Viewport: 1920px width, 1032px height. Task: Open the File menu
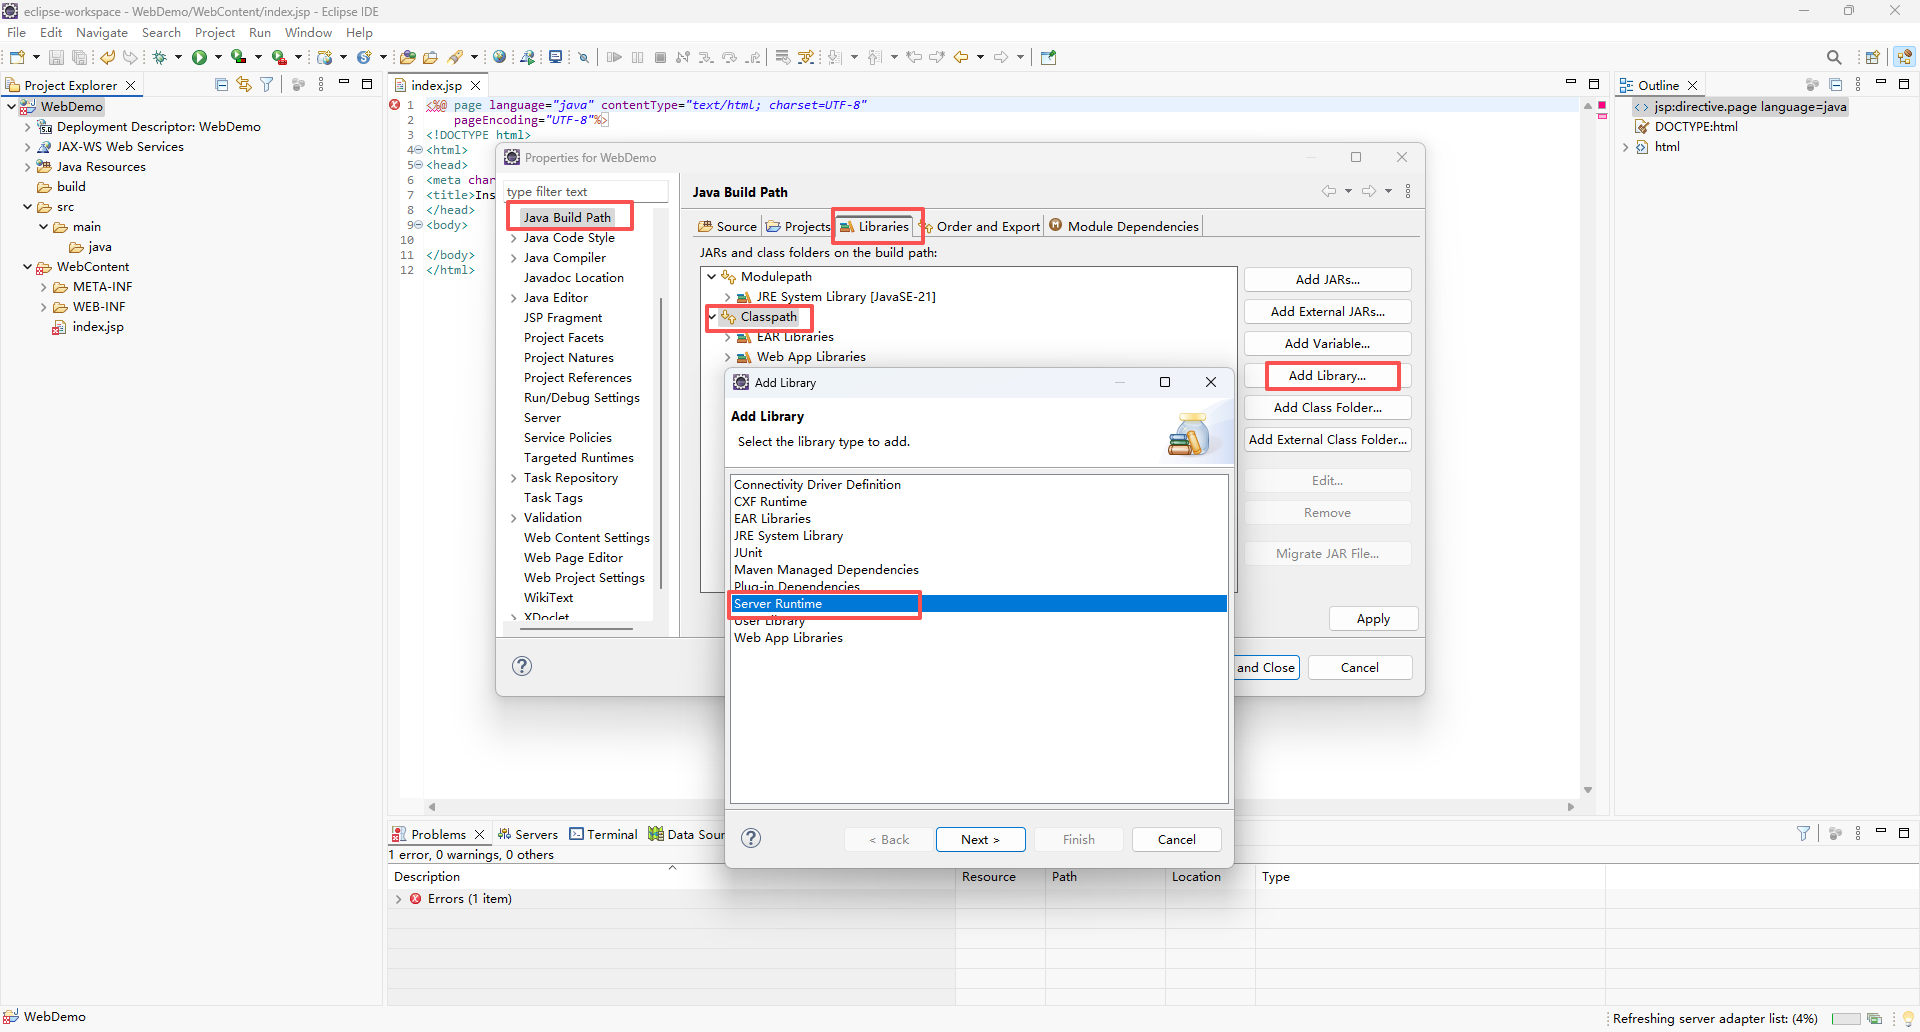tap(17, 33)
